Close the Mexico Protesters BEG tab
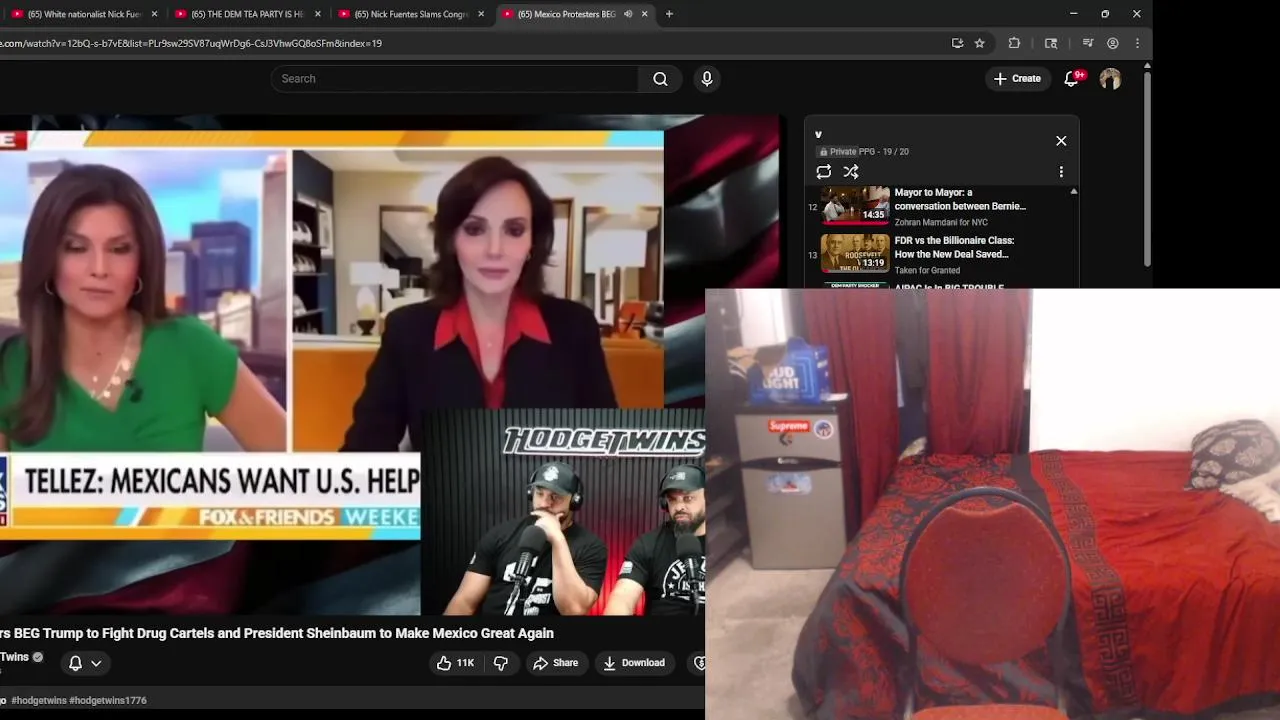This screenshot has height=720, width=1280. tap(644, 14)
